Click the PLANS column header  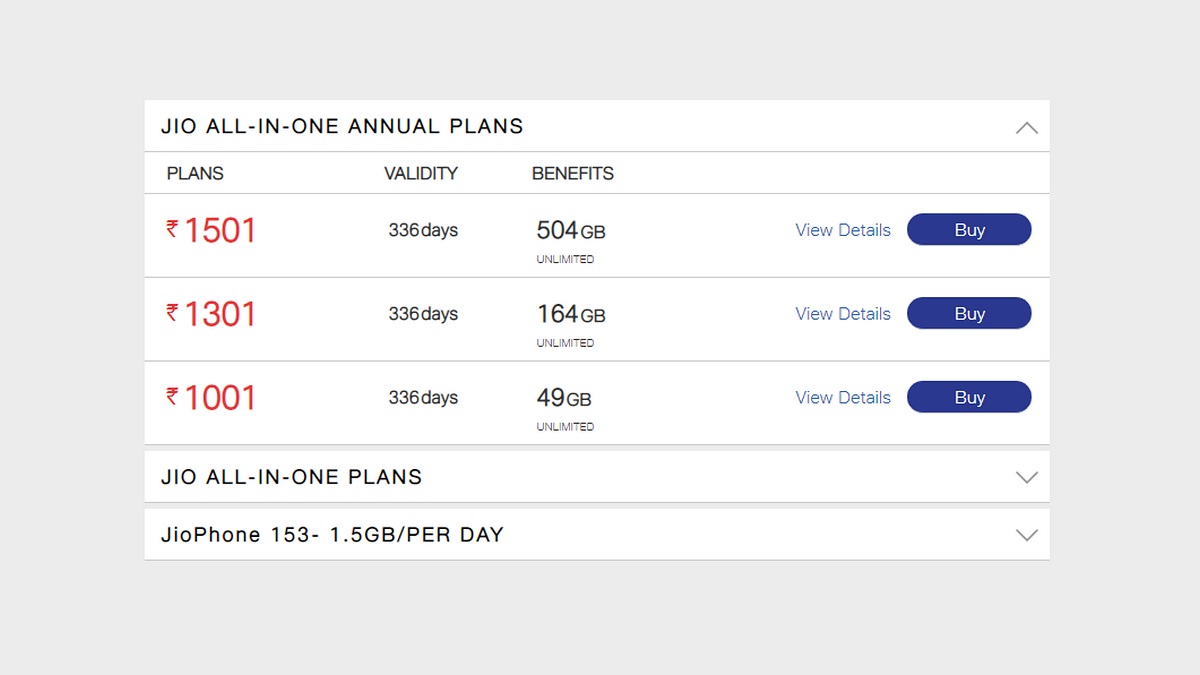click(194, 173)
